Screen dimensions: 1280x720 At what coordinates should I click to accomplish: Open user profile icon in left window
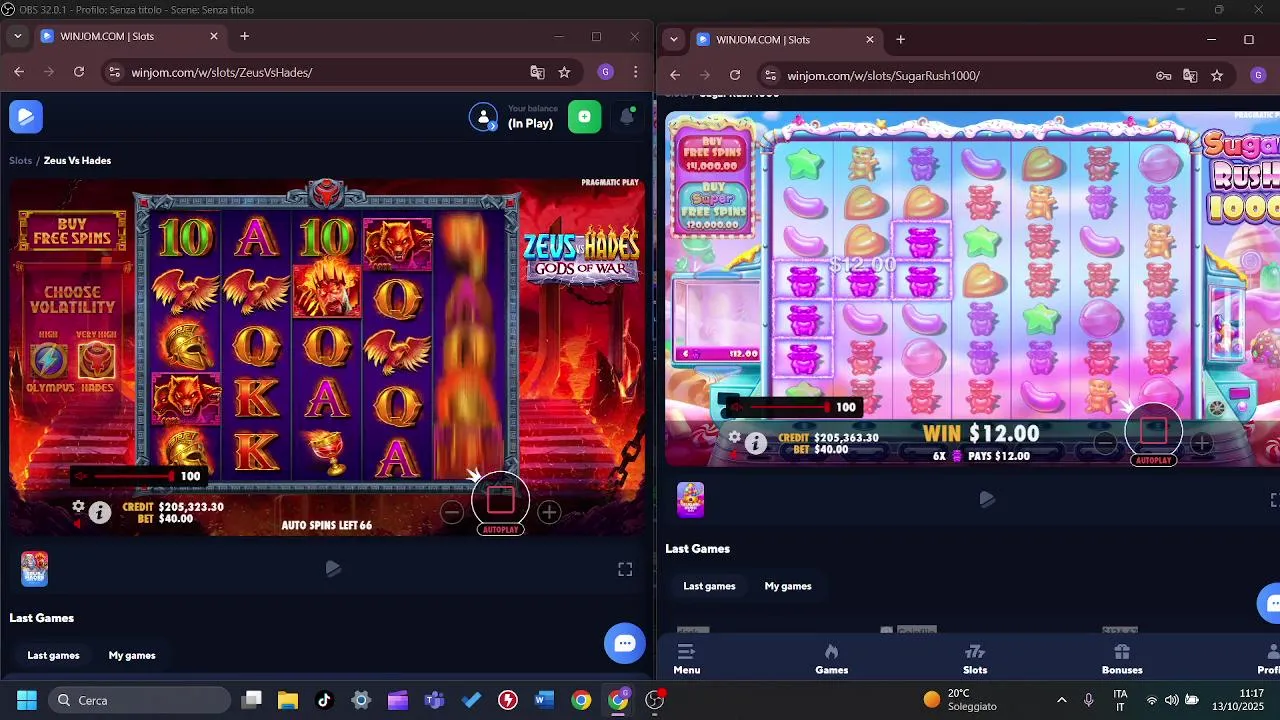pos(483,117)
